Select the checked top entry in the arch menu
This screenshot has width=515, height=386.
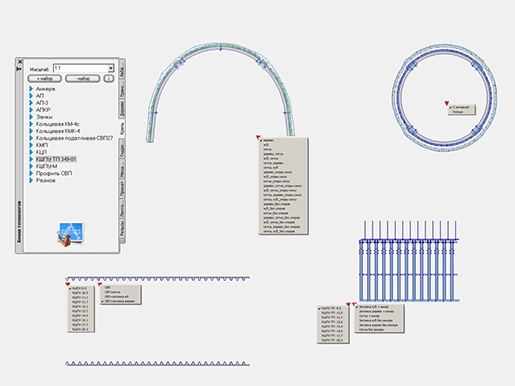click(x=269, y=140)
